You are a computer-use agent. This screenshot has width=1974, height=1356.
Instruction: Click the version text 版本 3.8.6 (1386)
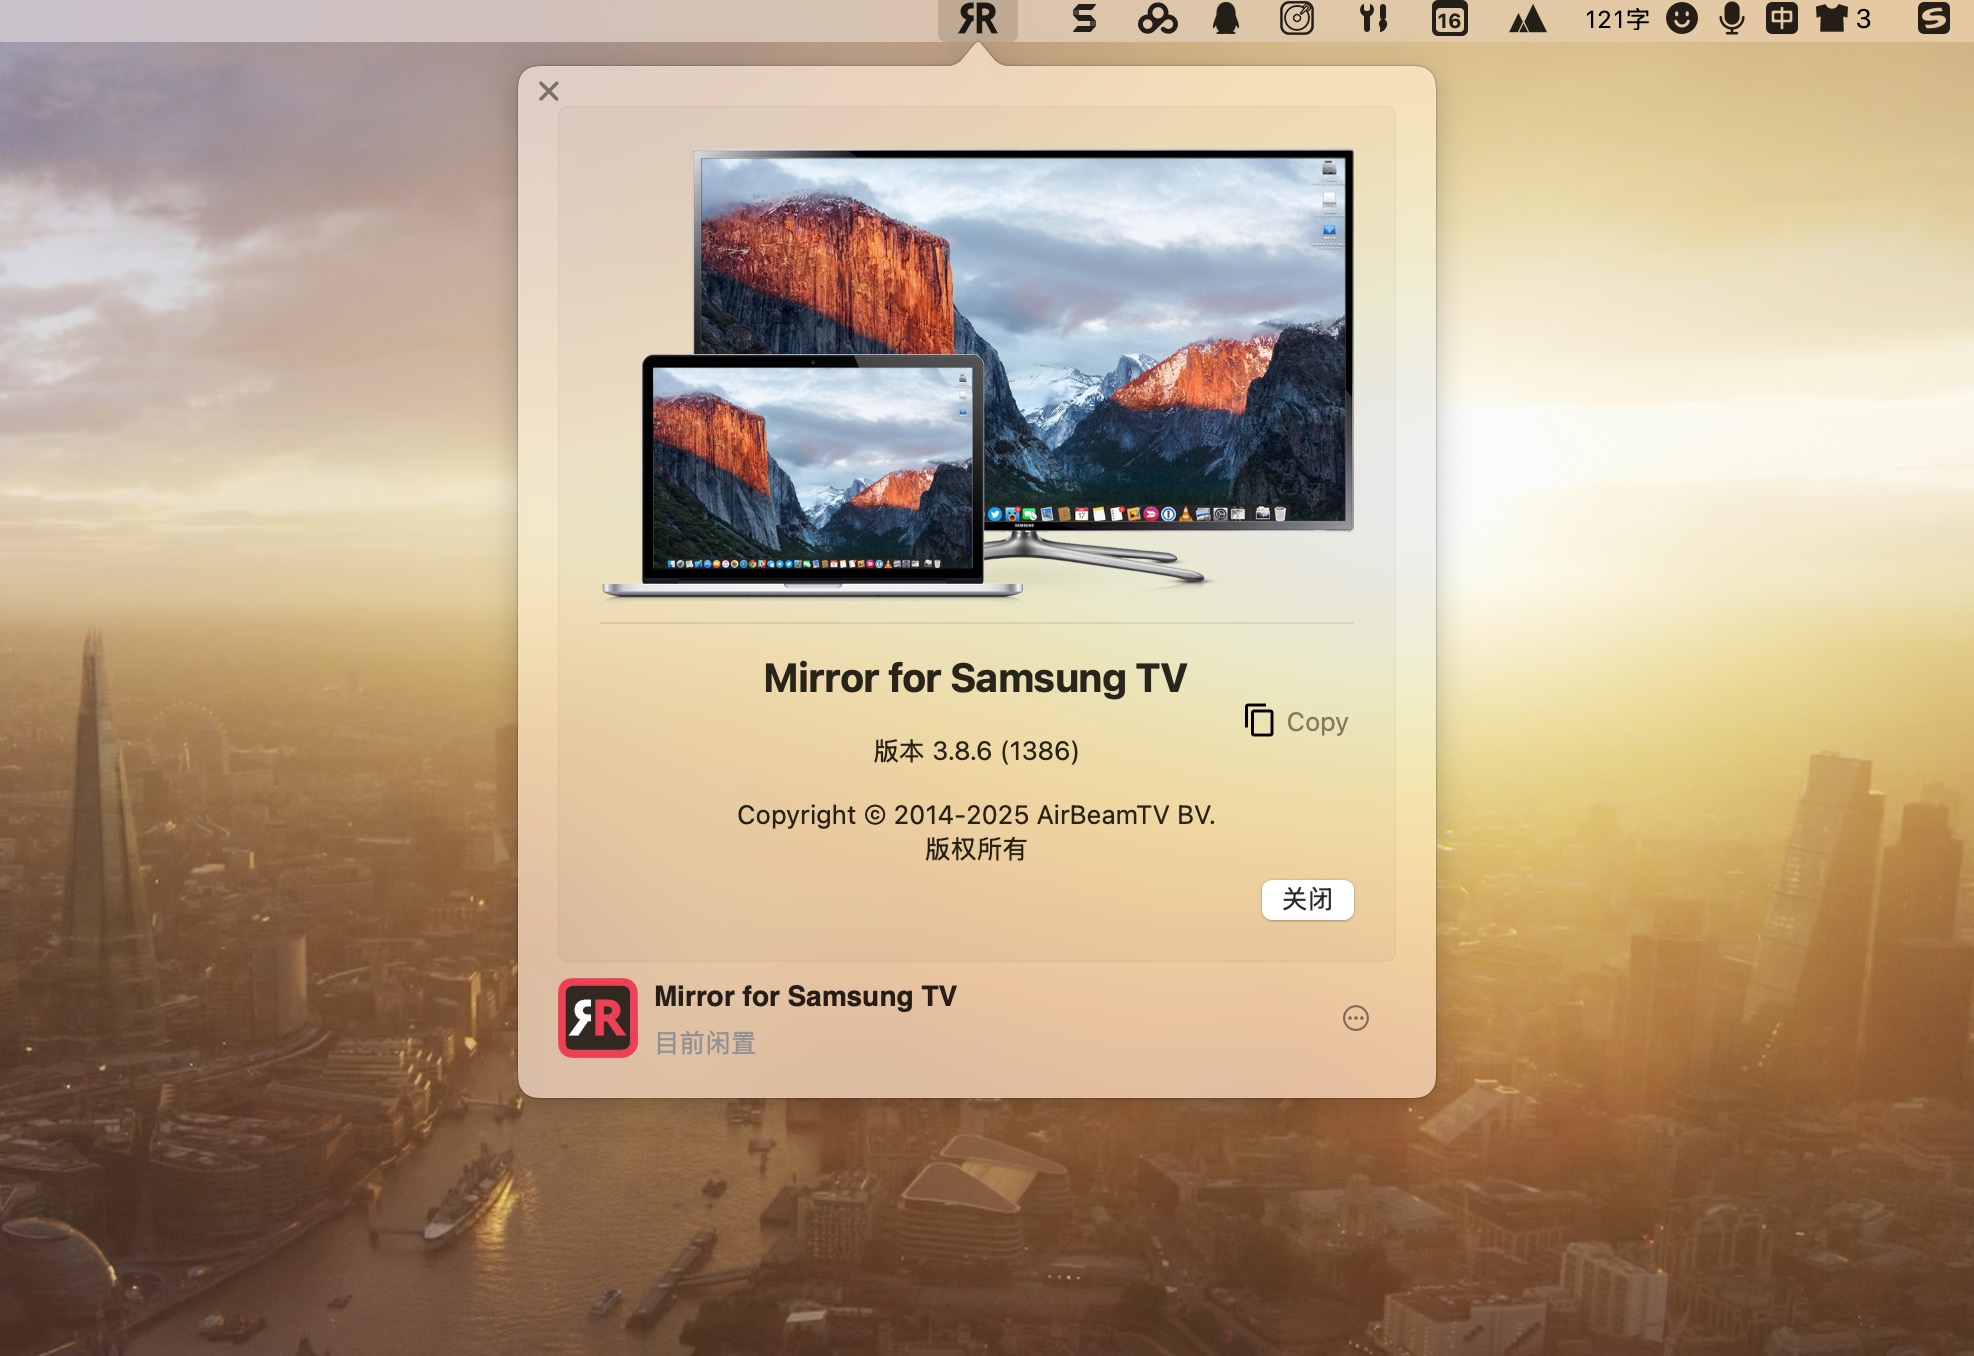976,751
